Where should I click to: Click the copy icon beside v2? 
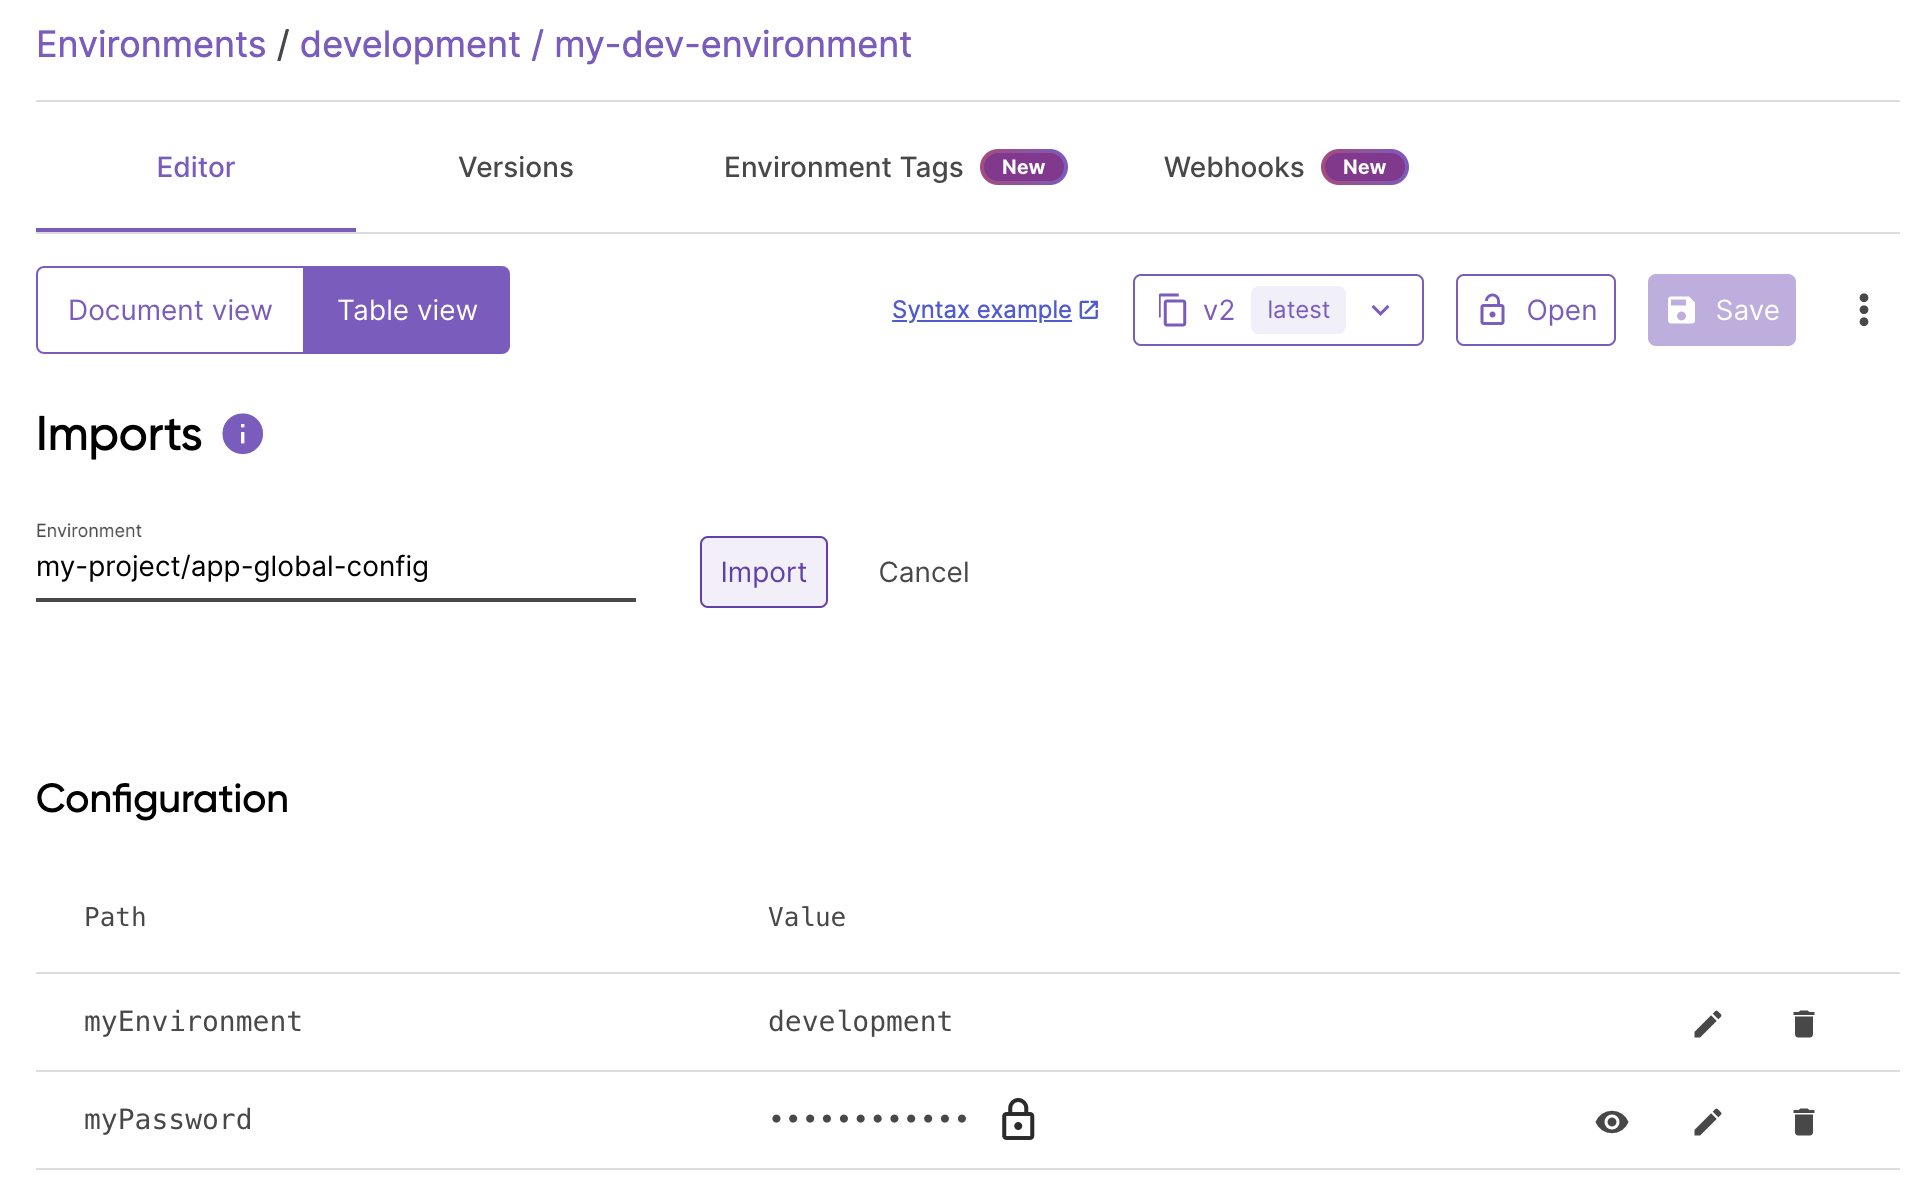click(x=1172, y=310)
